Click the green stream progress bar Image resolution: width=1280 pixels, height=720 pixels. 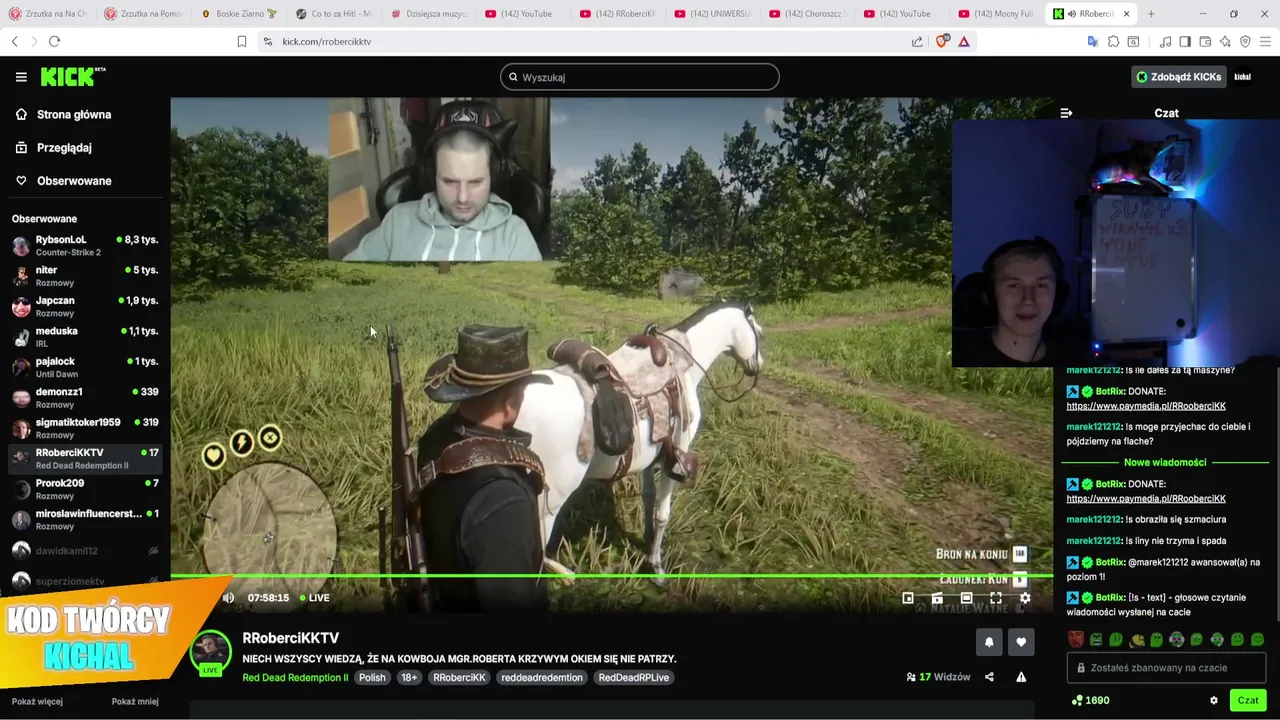tap(611, 576)
